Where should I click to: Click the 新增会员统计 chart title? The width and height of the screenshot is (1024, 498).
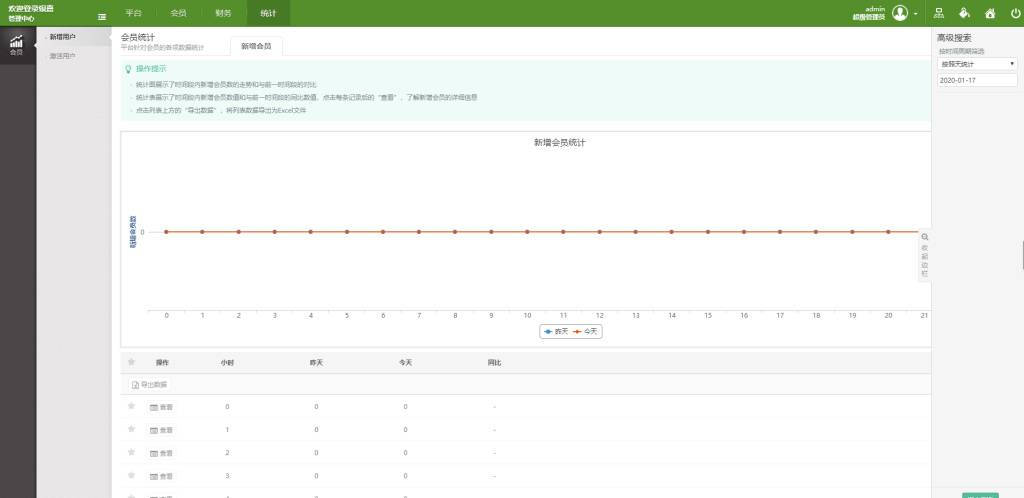560,142
